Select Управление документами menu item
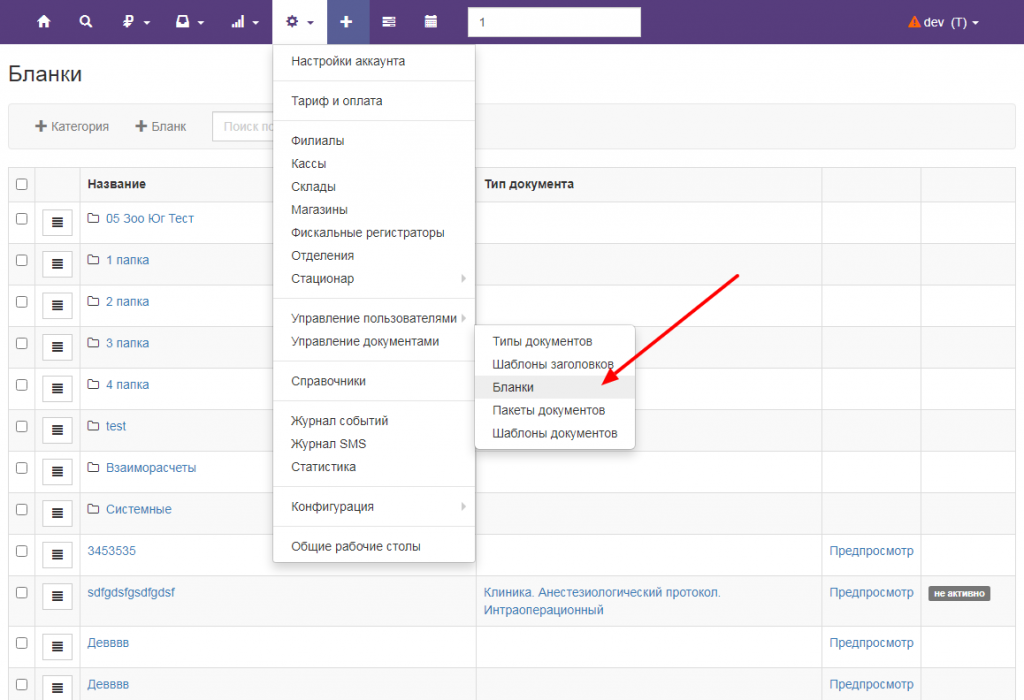Screen dimensions: 1024x700 (374, 342)
